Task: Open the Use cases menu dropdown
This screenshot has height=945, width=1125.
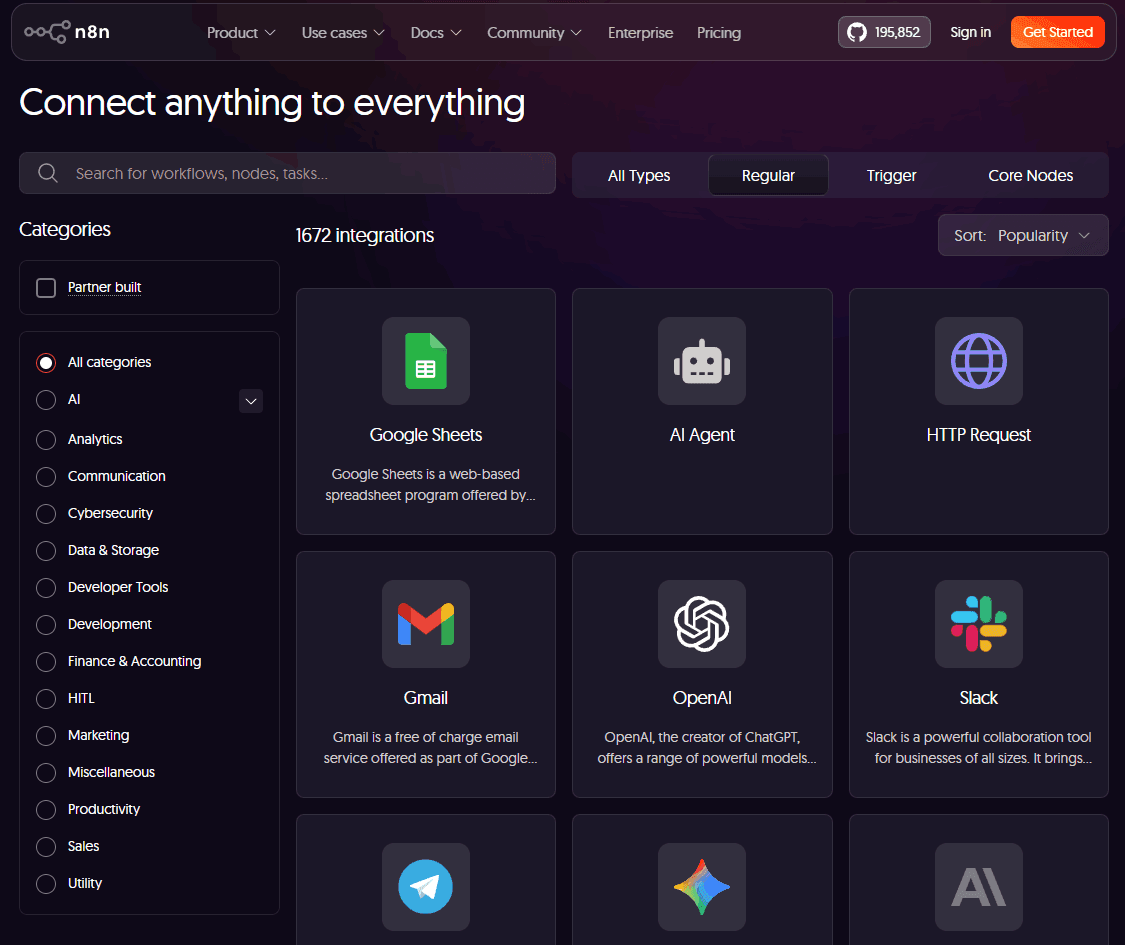Action: [x=343, y=33]
